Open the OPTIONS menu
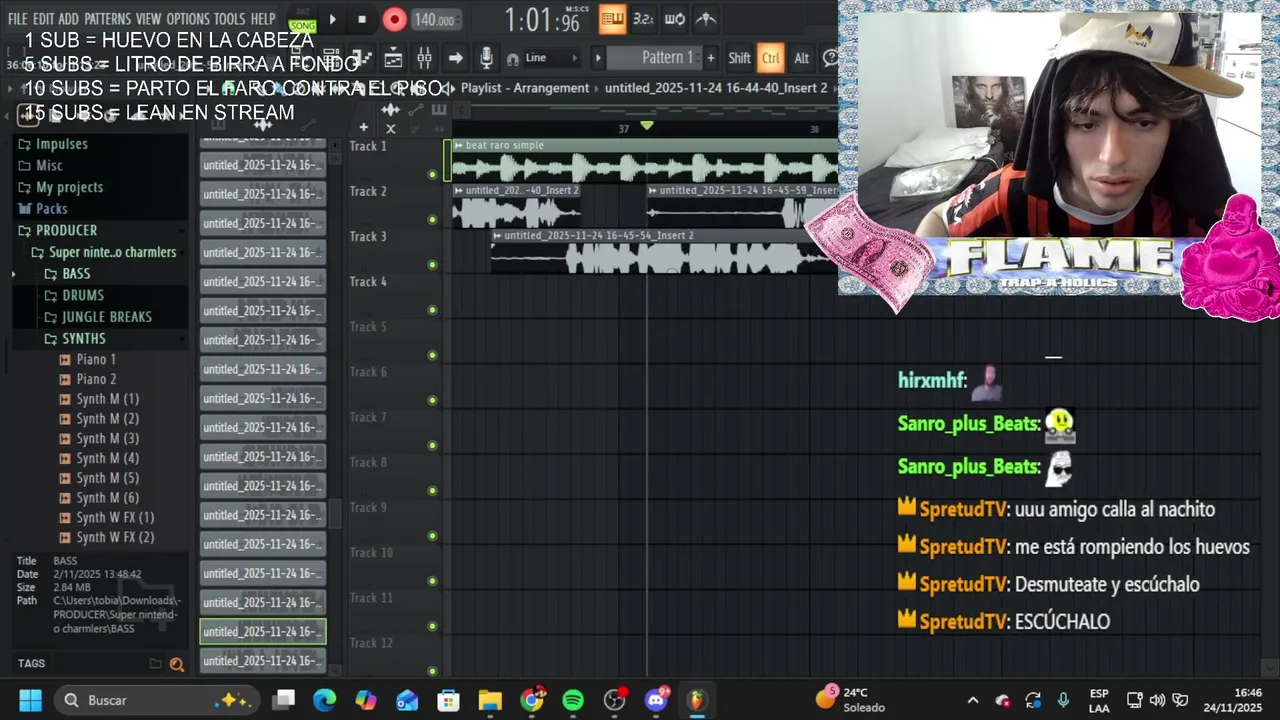This screenshot has width=1280, height=720. 188,19
